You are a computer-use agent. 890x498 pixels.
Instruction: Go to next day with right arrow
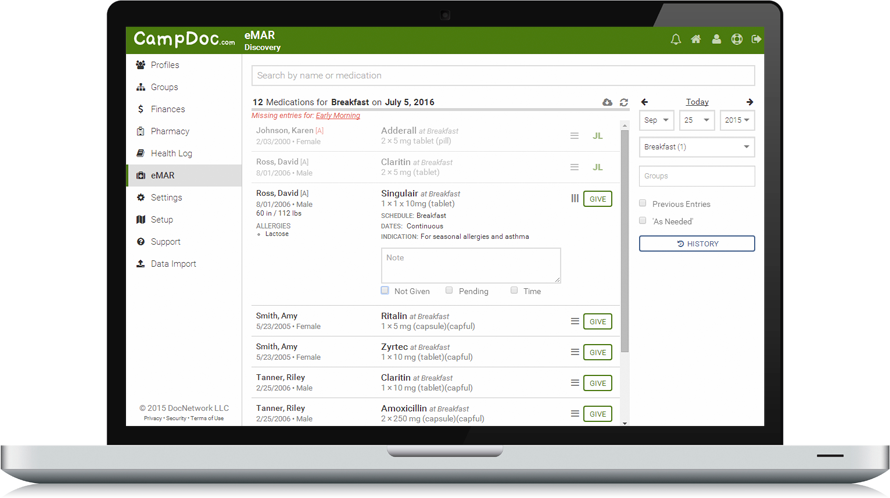(x=750, y=102)
